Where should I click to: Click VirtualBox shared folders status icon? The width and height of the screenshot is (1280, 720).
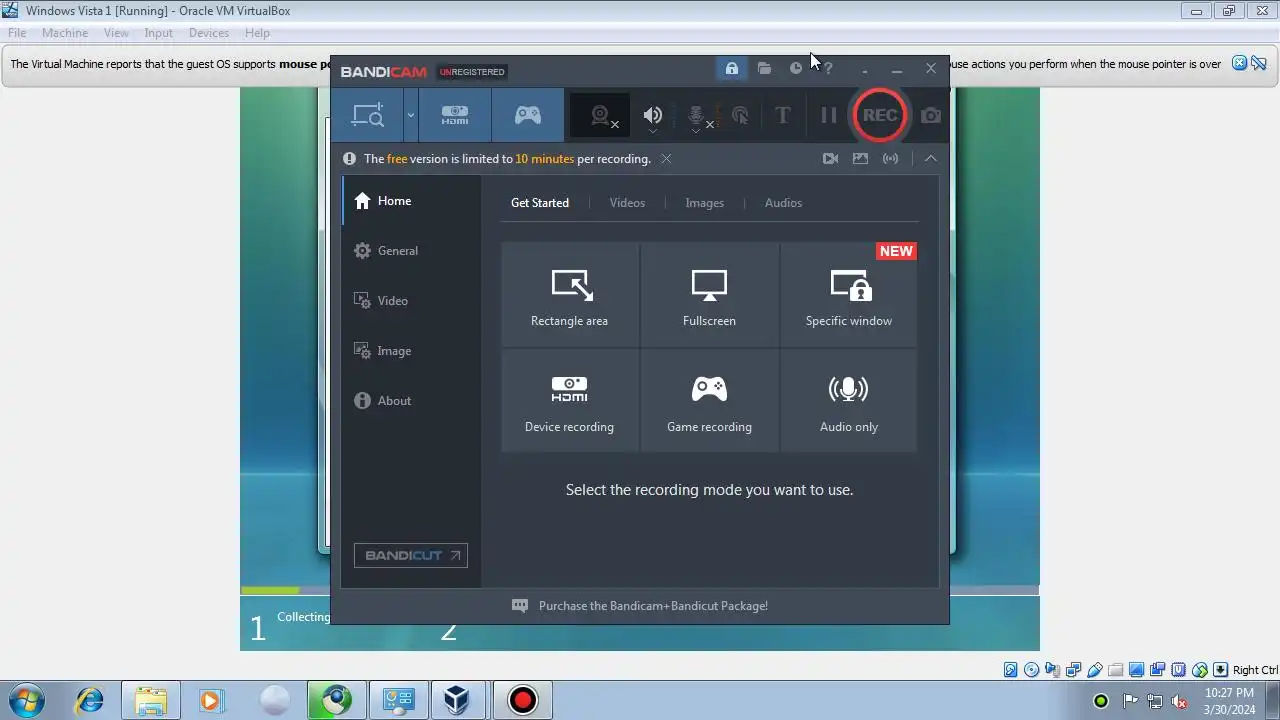click(x=1116, y=670)
